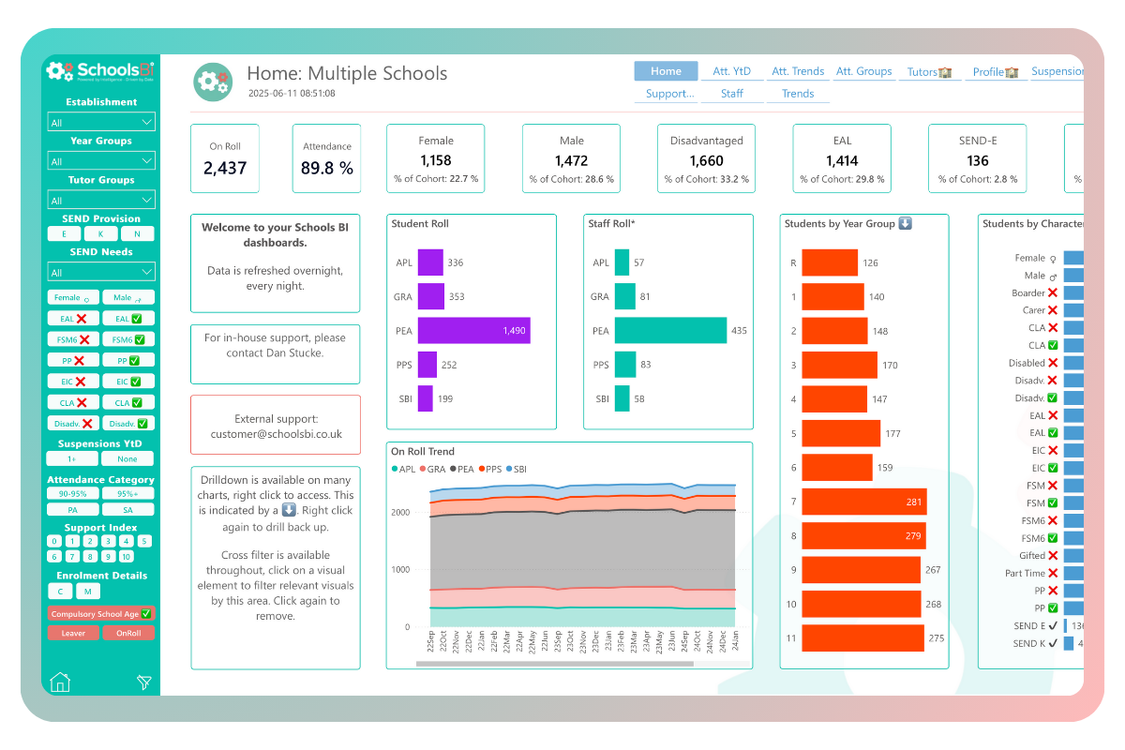Click the SchoolsBI logo in the sidebar
The image size is (1125, 750).
pyautogui.click(x=100, y=69)
